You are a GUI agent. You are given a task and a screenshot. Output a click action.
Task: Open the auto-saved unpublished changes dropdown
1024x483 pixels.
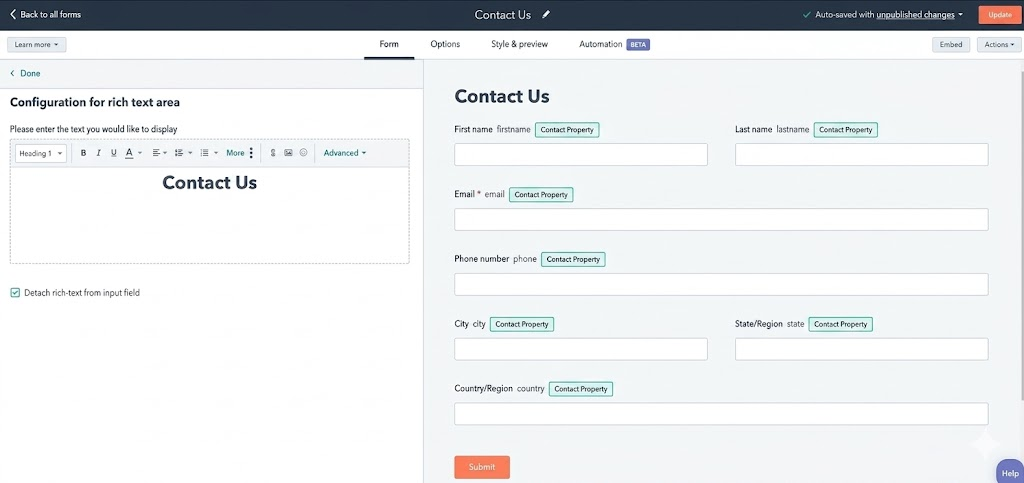[883, 14]
